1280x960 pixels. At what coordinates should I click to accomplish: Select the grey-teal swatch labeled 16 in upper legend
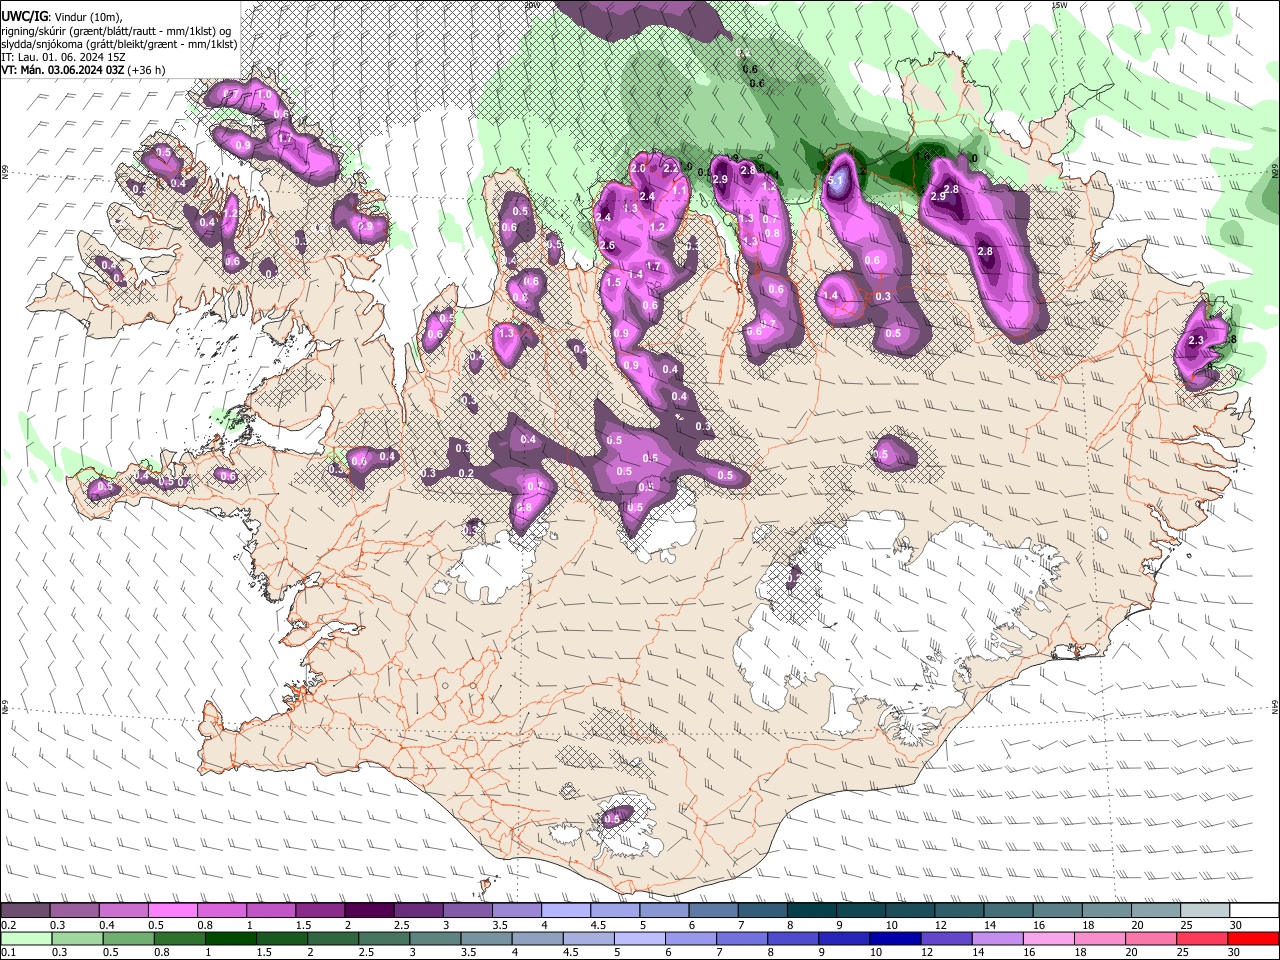1058,911
